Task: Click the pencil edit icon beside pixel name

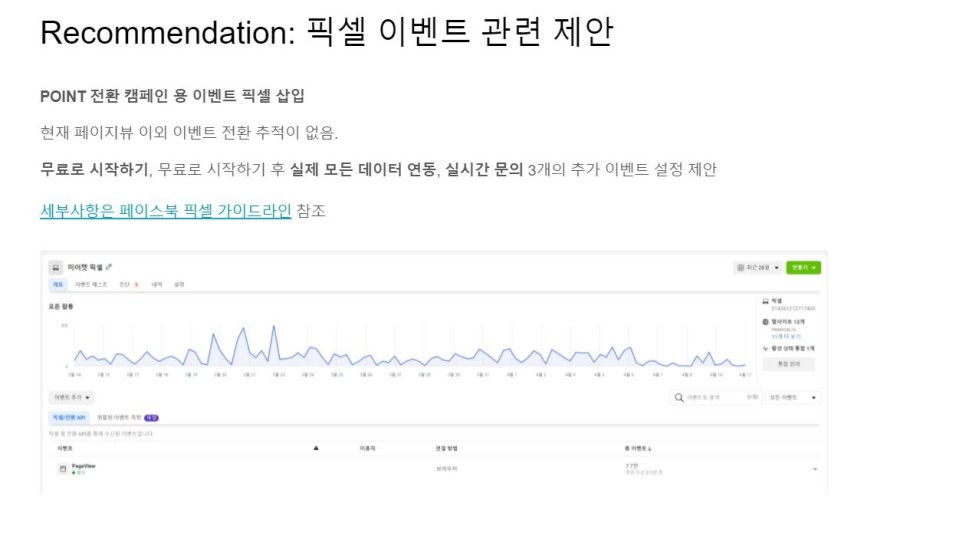Action: [109, 267]
